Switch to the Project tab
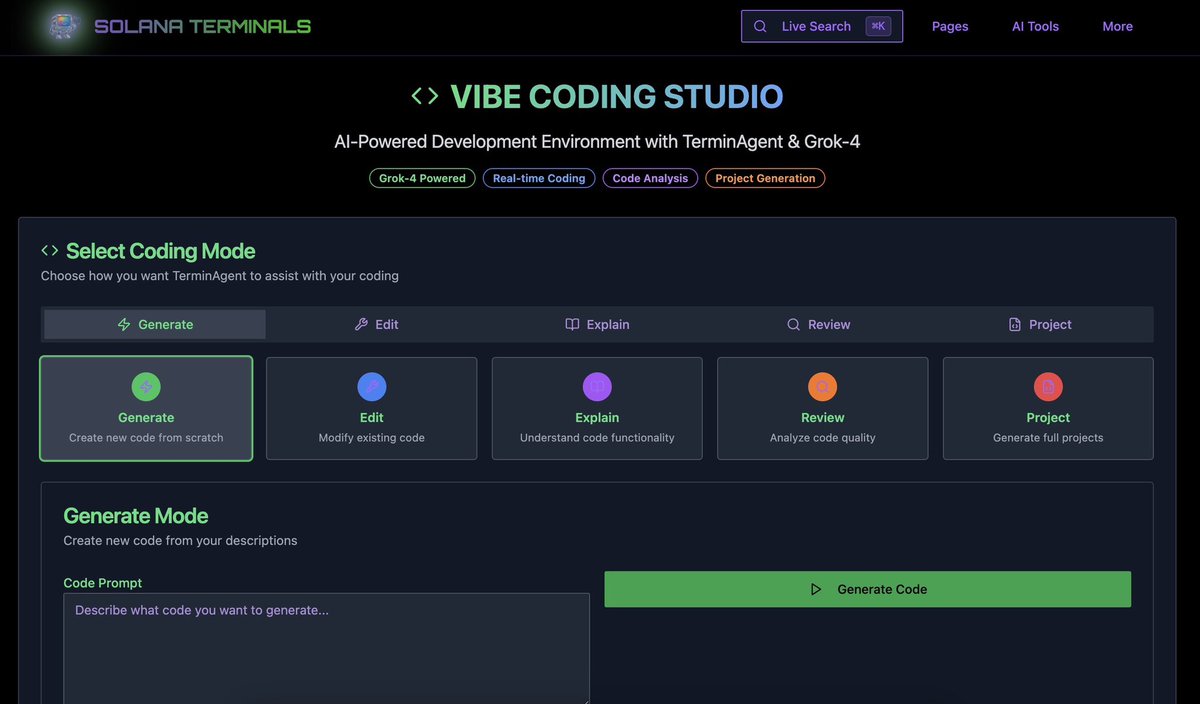 (1040, 324)
